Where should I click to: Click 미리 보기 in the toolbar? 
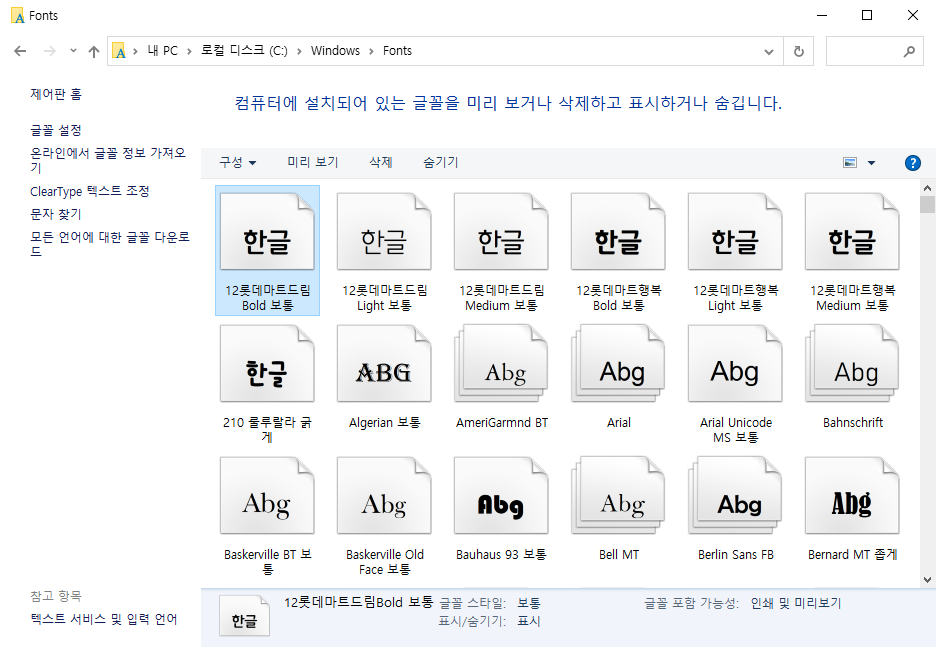pyautogui.click(x=313, y=162)
